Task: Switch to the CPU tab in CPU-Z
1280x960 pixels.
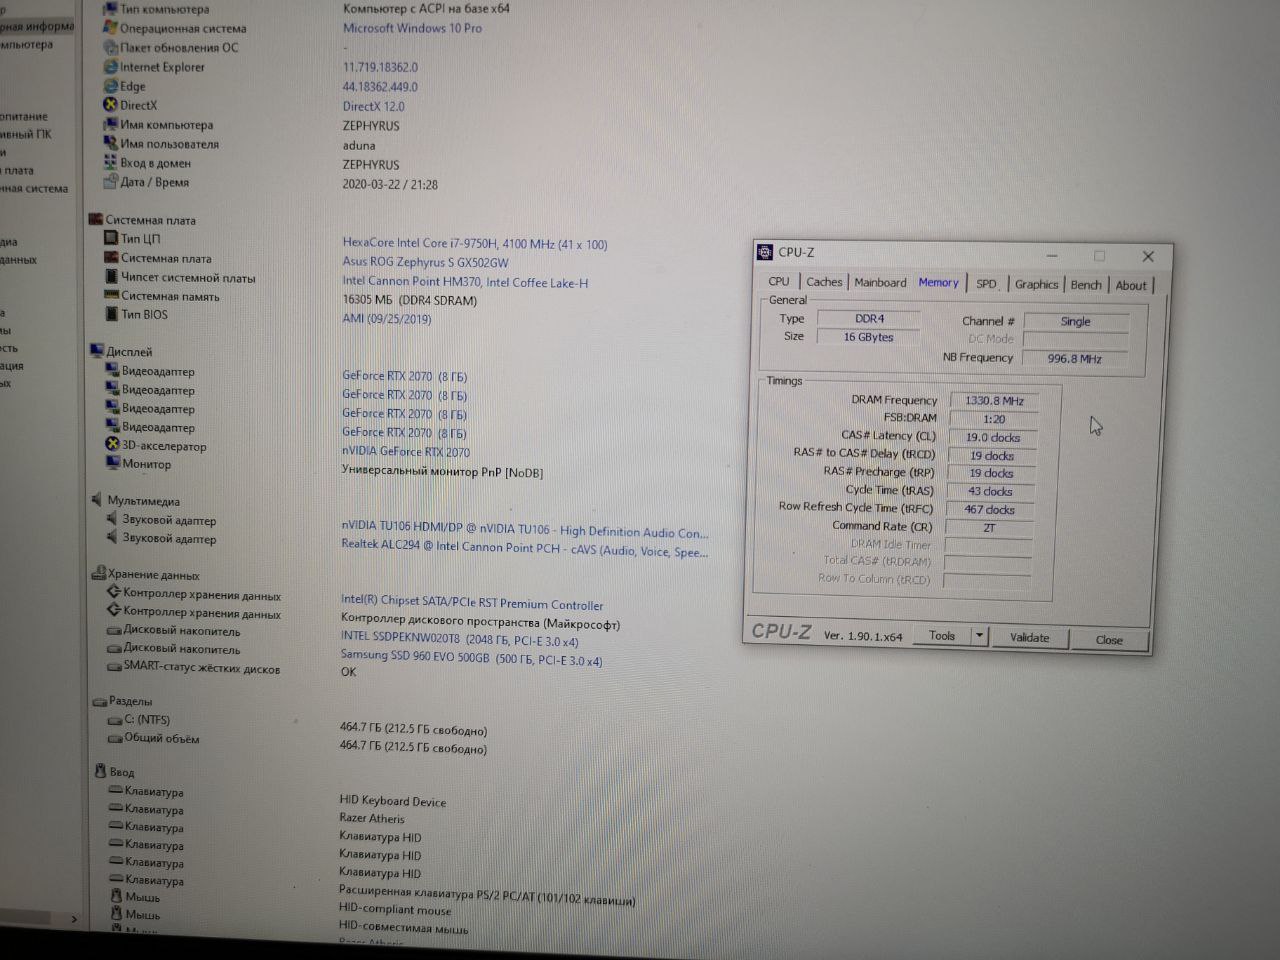Action: 779,282
